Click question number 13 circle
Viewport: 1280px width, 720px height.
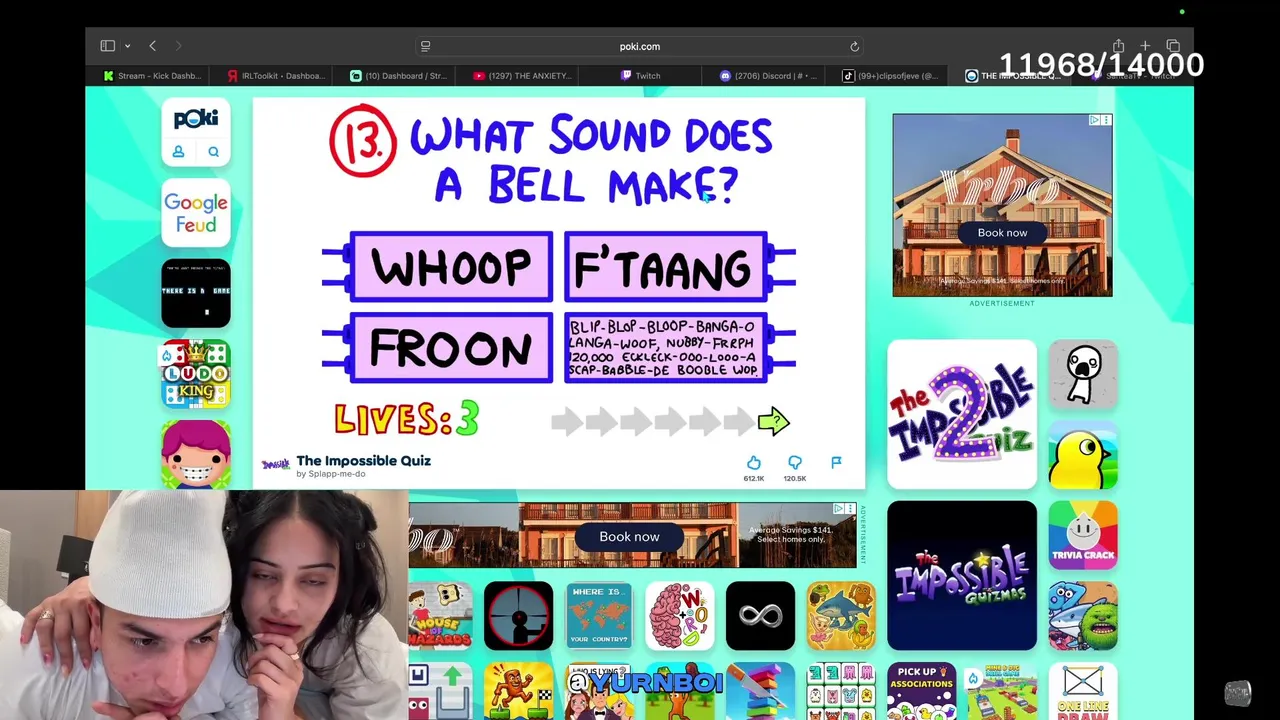pyautogui.click(x=363, y=141)
